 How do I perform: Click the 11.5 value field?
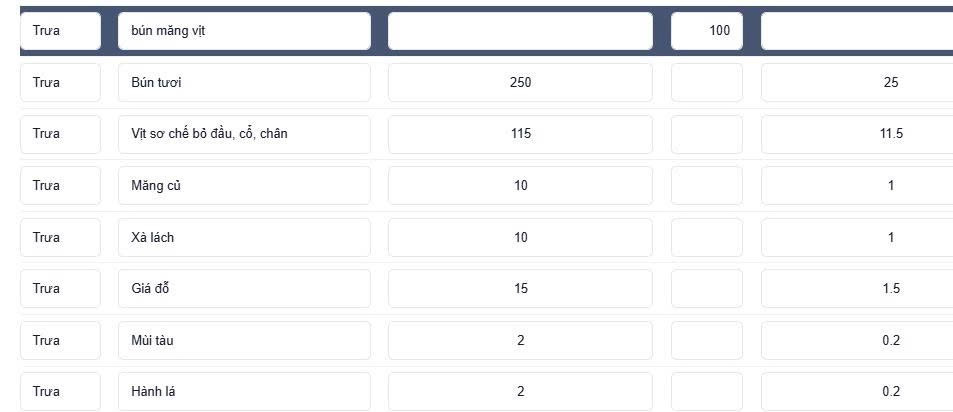pos(857,134)
